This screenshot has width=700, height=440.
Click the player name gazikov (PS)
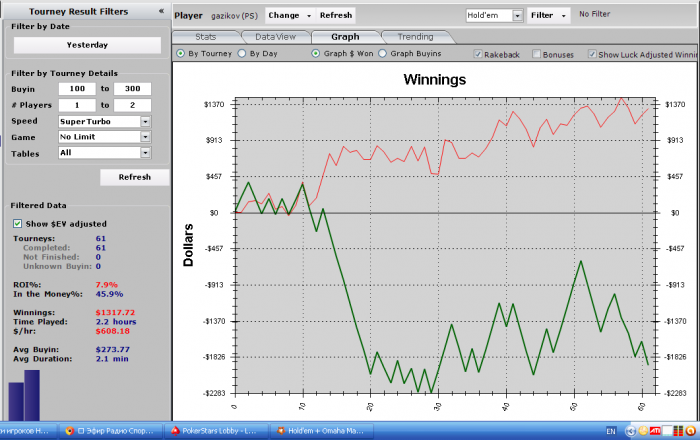(234, 16)
